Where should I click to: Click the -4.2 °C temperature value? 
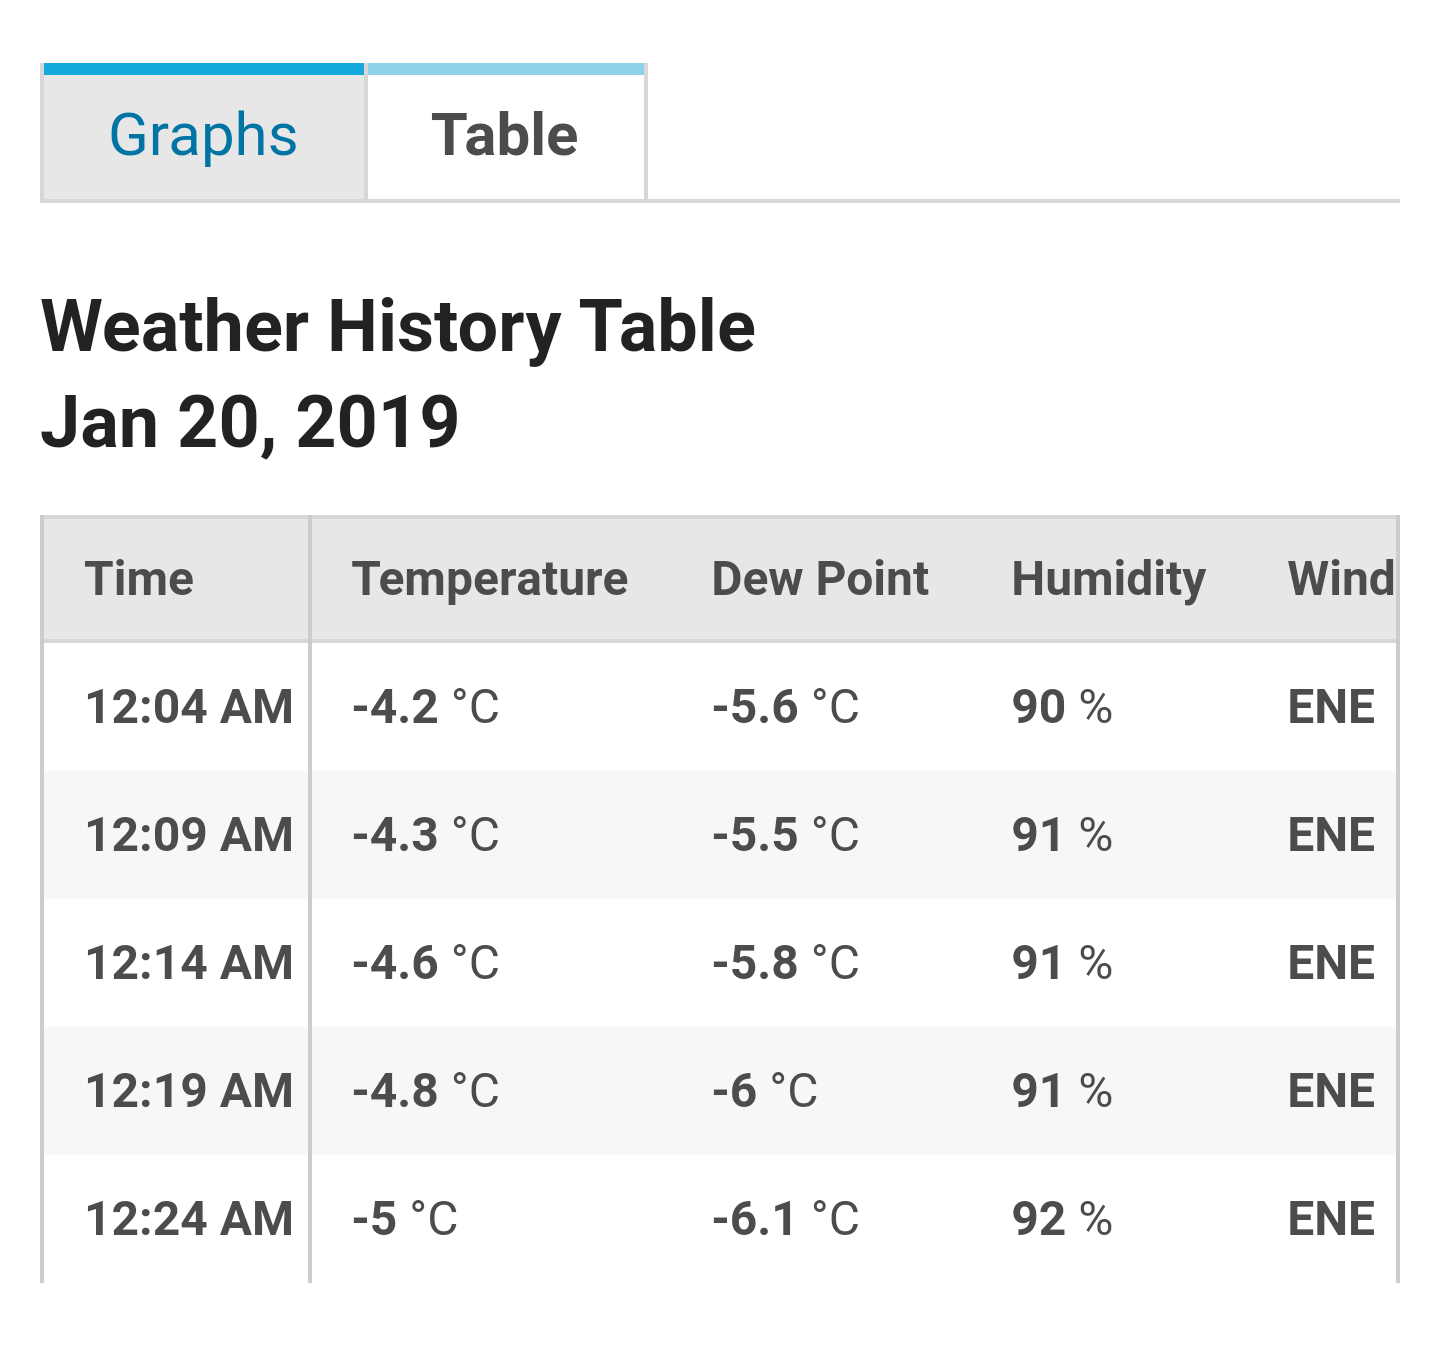point(425,707)
